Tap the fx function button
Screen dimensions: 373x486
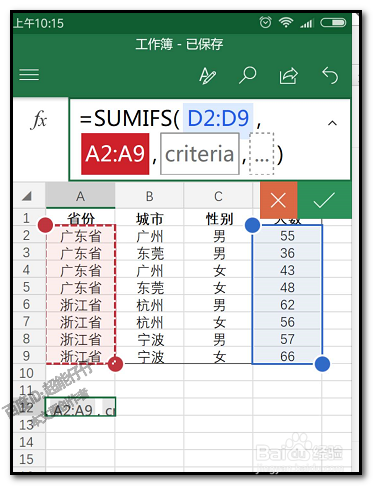click(39, 120)
